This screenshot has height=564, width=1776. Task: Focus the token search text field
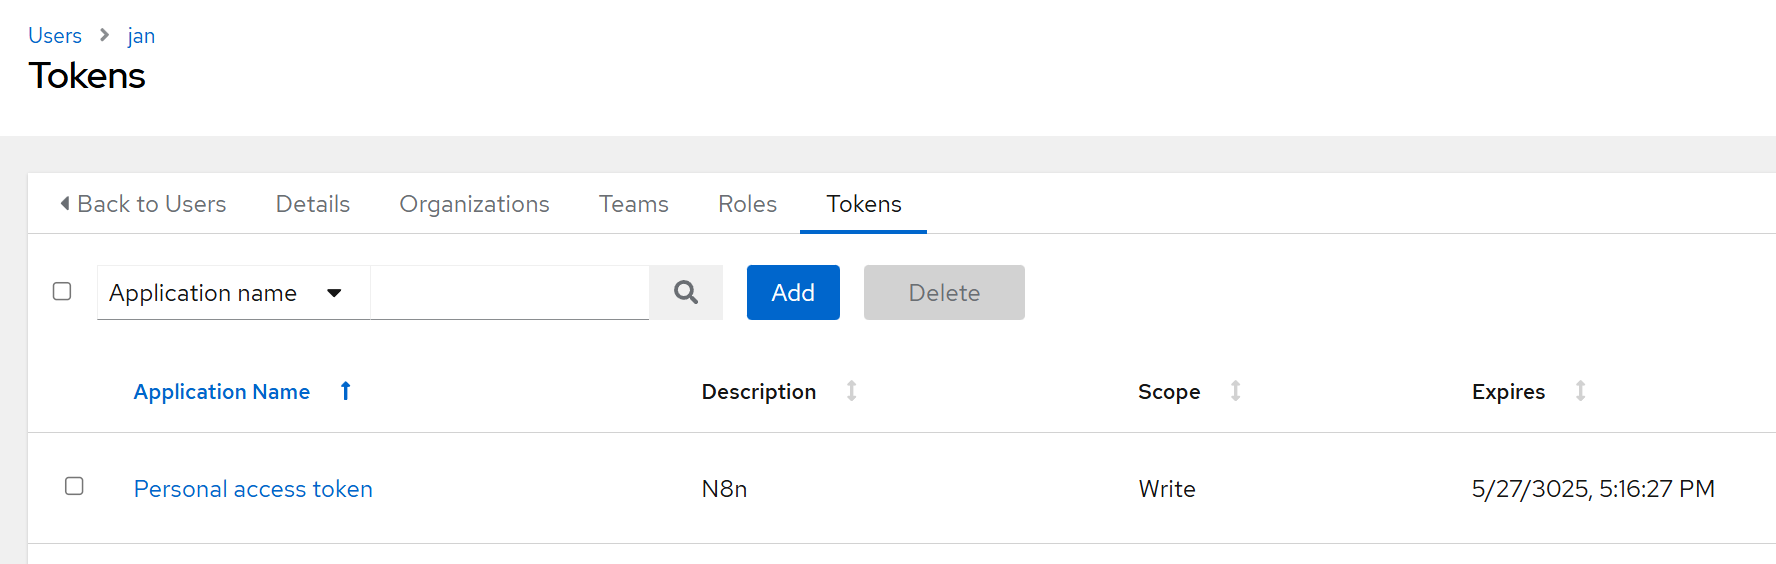tap(509, 293)
